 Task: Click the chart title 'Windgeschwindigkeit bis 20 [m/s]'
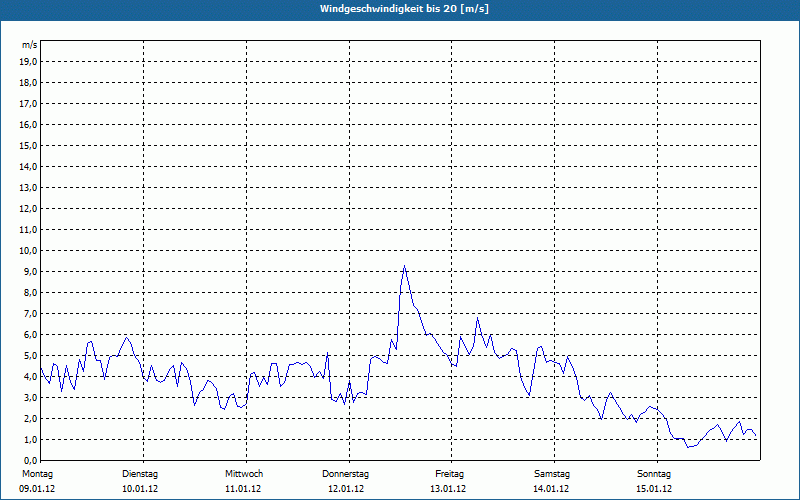(404, 9)
